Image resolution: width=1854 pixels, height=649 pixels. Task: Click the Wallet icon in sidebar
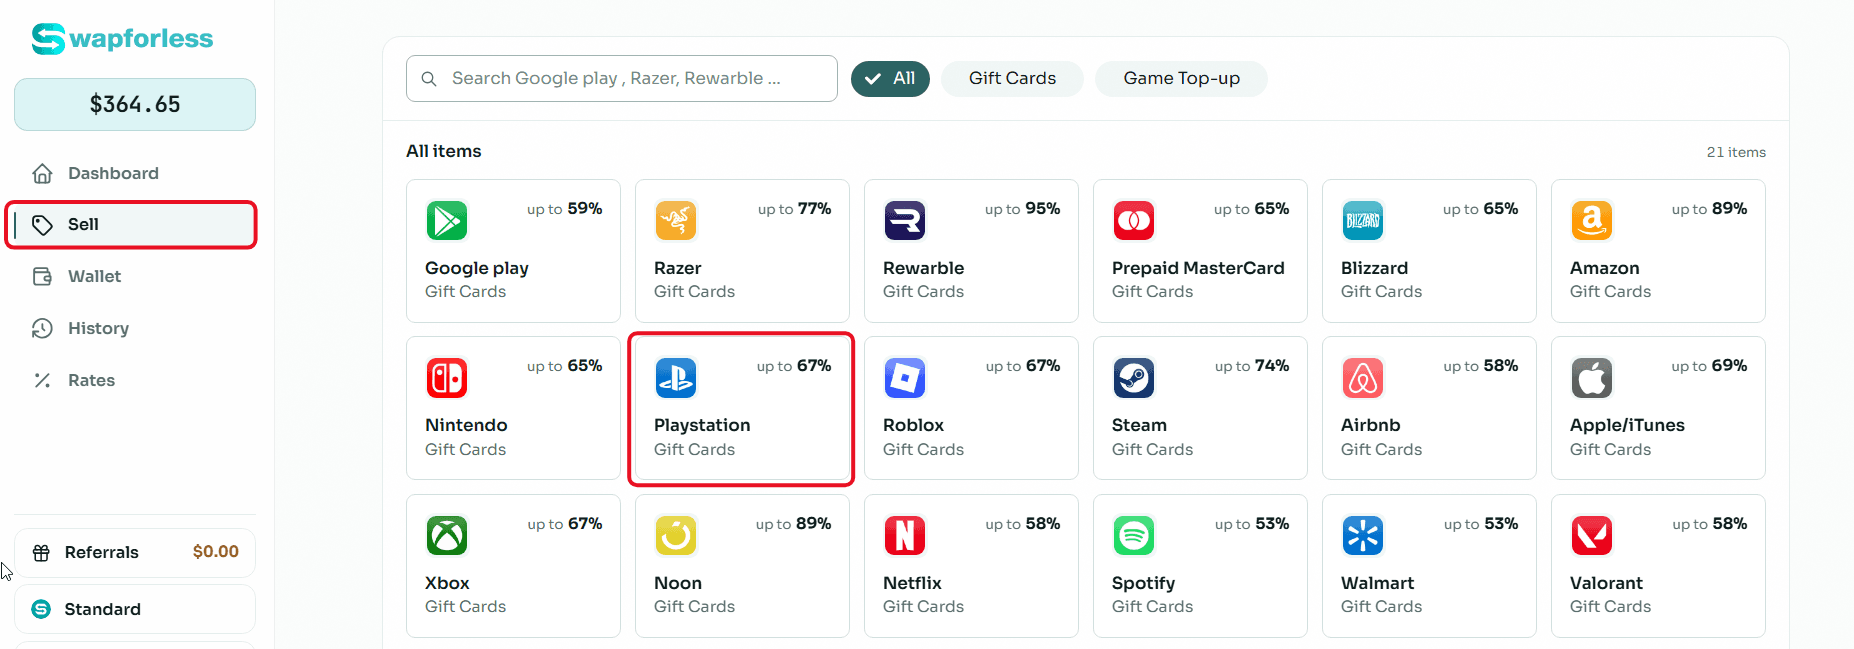point(42,277)
